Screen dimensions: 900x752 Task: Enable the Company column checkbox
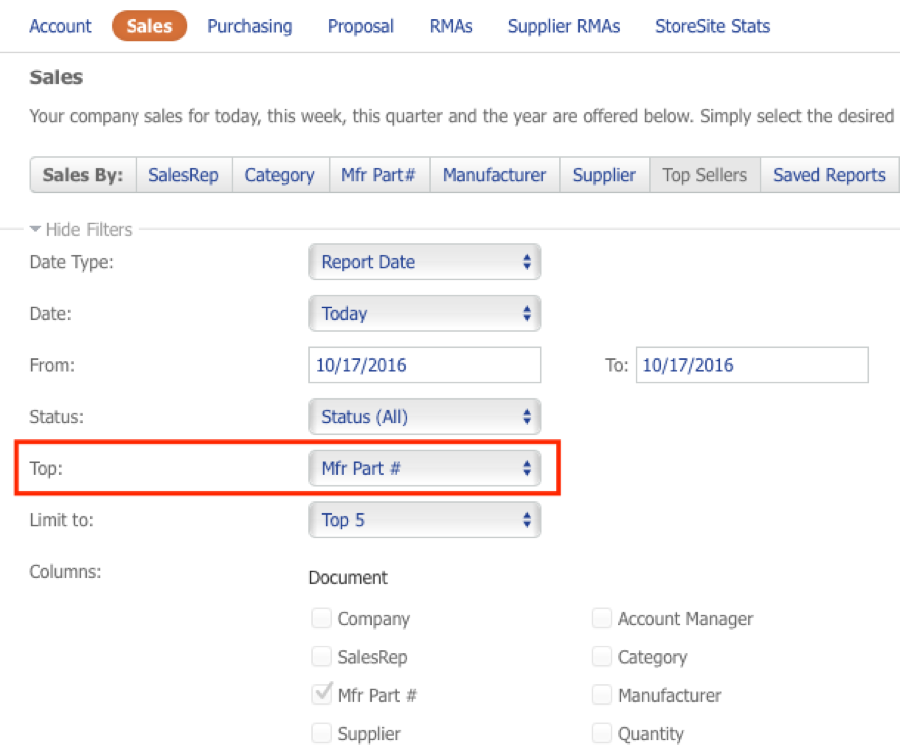[321, 619]
